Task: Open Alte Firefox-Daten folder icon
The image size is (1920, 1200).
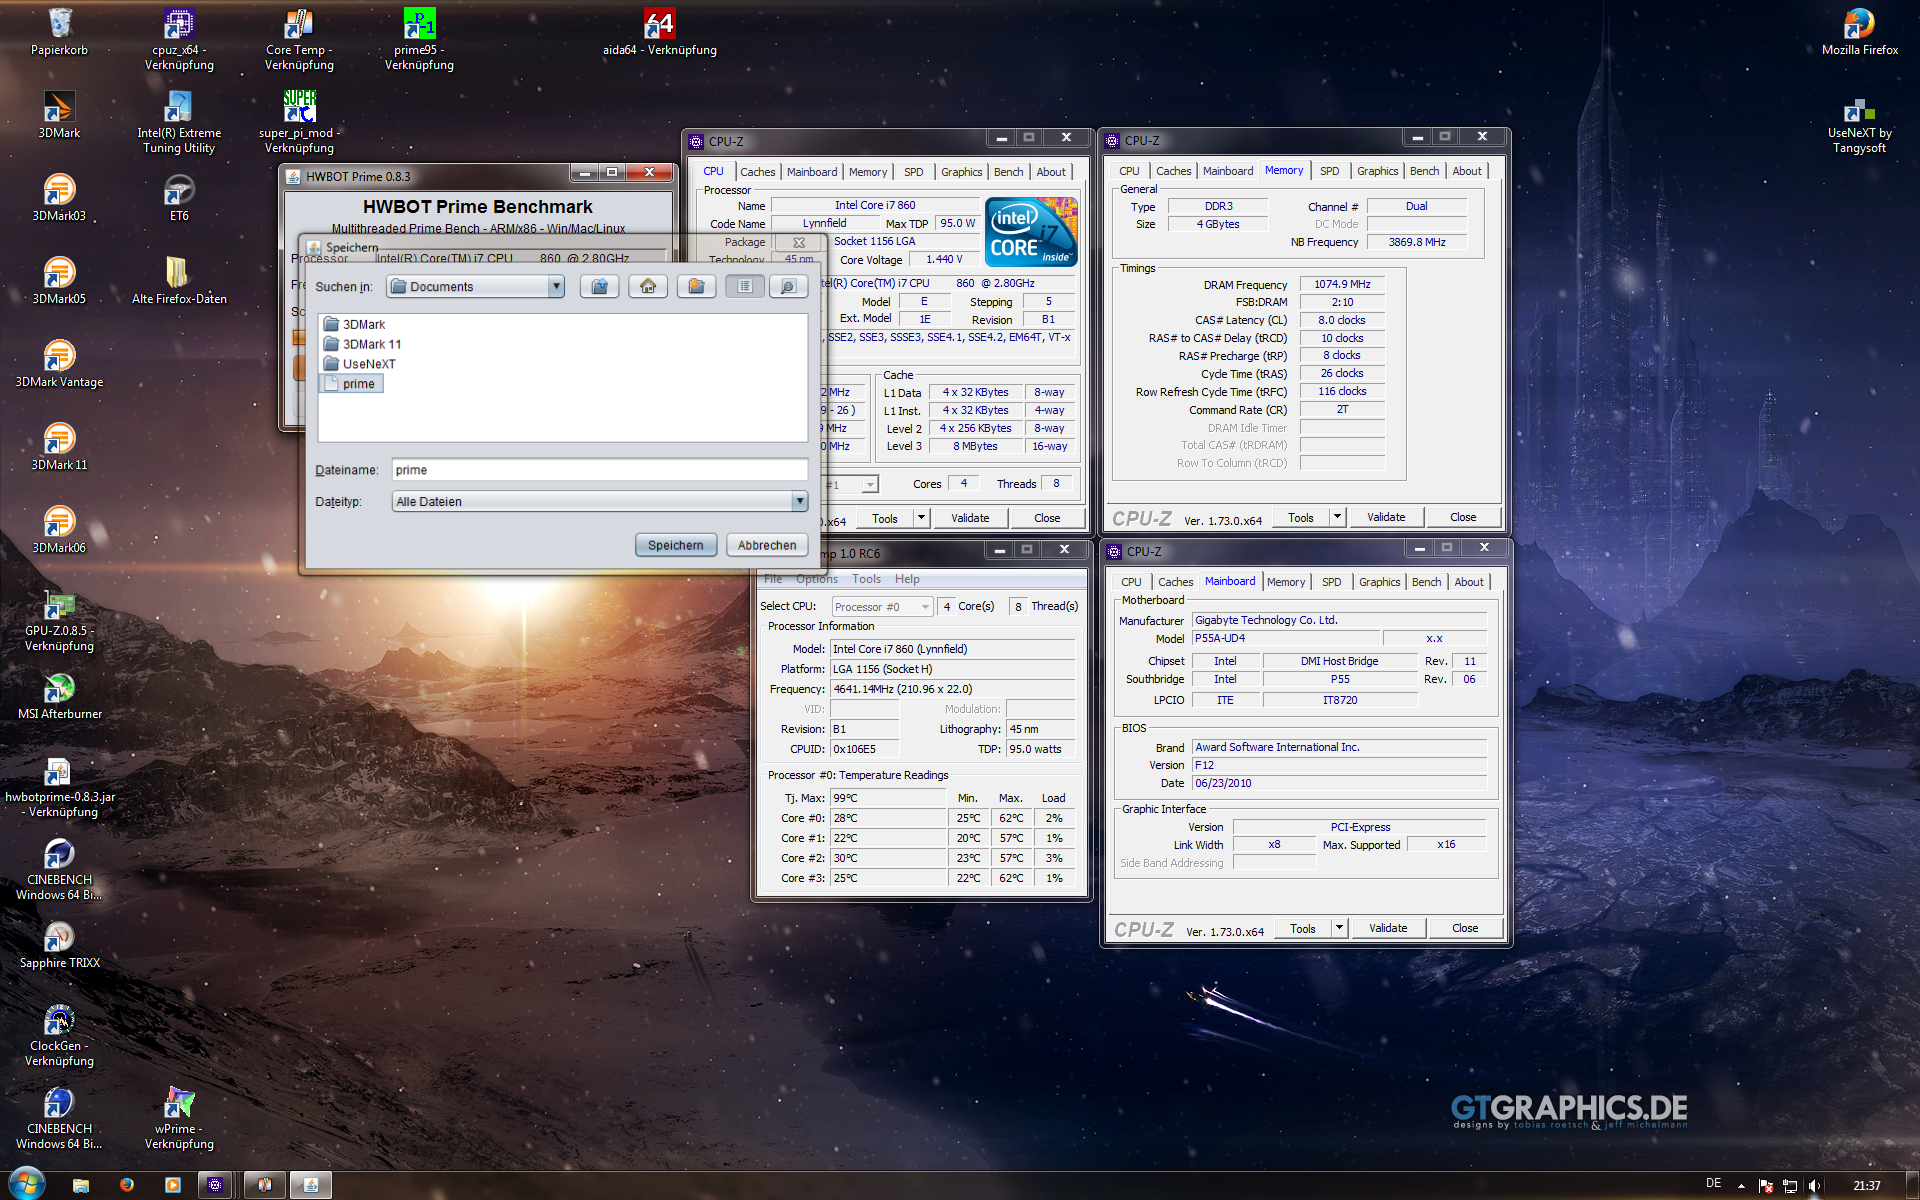Action: (x=179, y=281)
